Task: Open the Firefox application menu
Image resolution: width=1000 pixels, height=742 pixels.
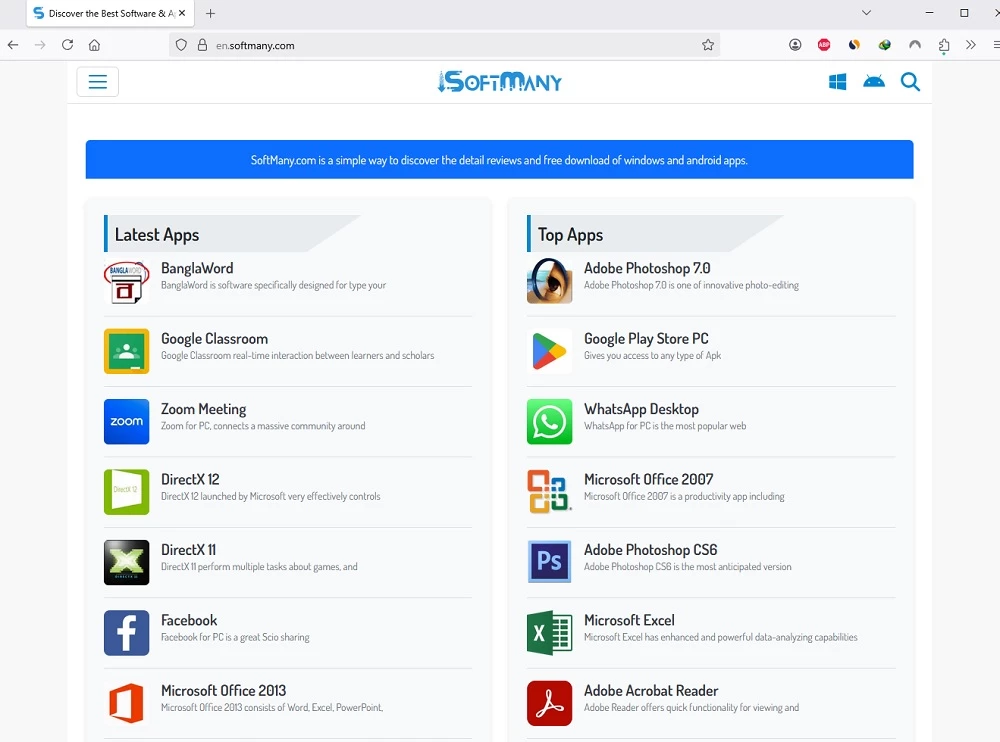Action: 996,45
